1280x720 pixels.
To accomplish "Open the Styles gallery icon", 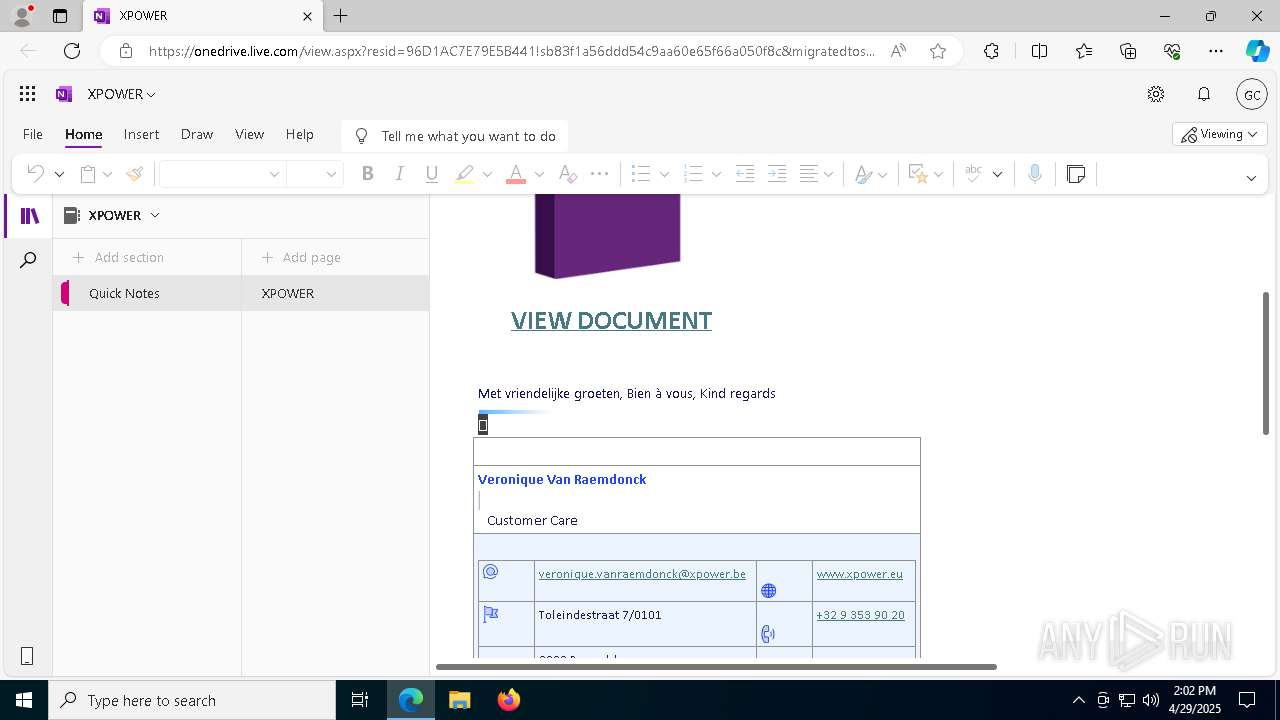I will [864, 174].
